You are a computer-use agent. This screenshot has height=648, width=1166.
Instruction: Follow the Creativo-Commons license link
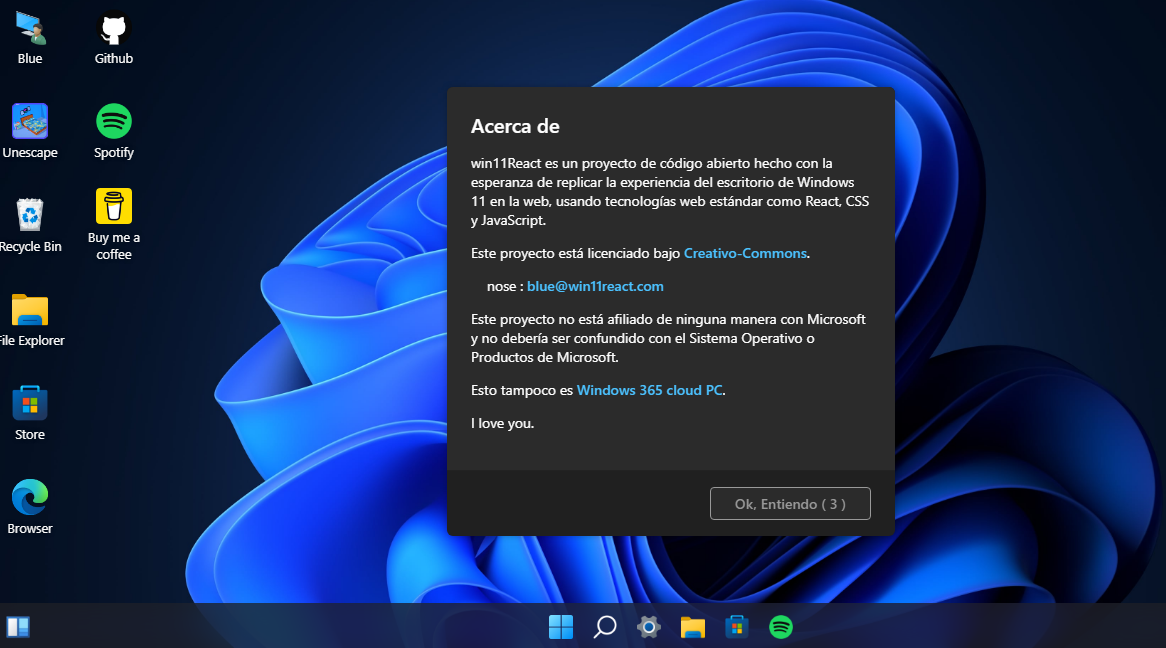(x=745, y=253)
